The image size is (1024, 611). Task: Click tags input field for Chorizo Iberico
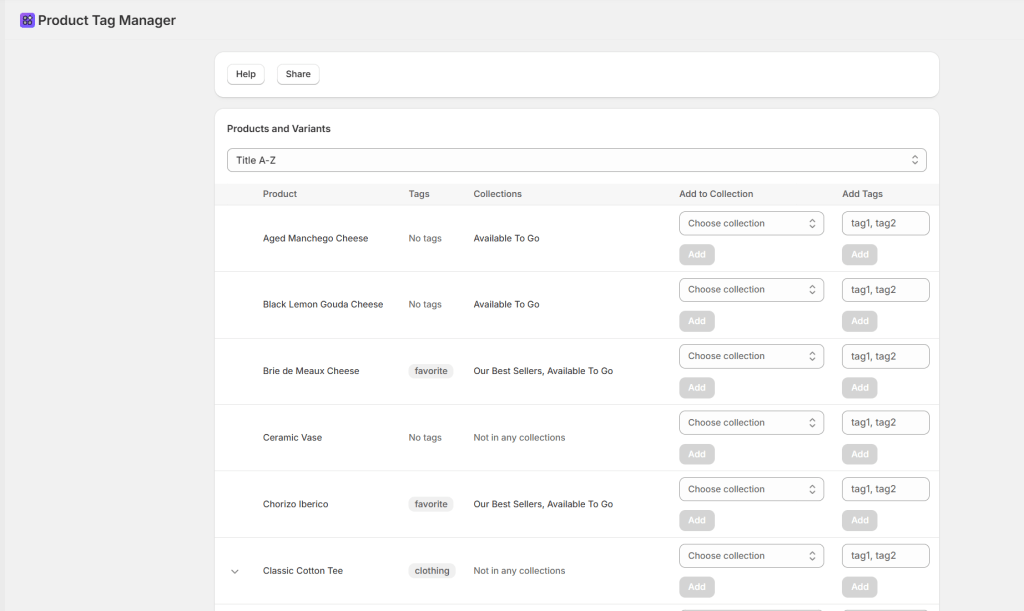885,489
